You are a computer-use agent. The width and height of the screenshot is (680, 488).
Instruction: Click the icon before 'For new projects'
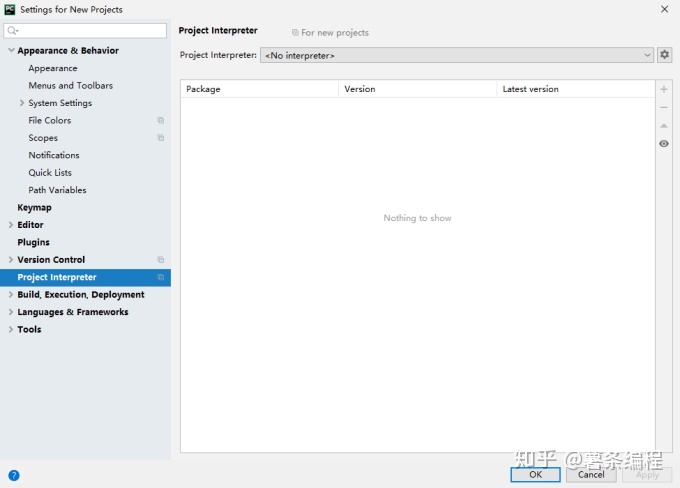click(x=295, y=33)
